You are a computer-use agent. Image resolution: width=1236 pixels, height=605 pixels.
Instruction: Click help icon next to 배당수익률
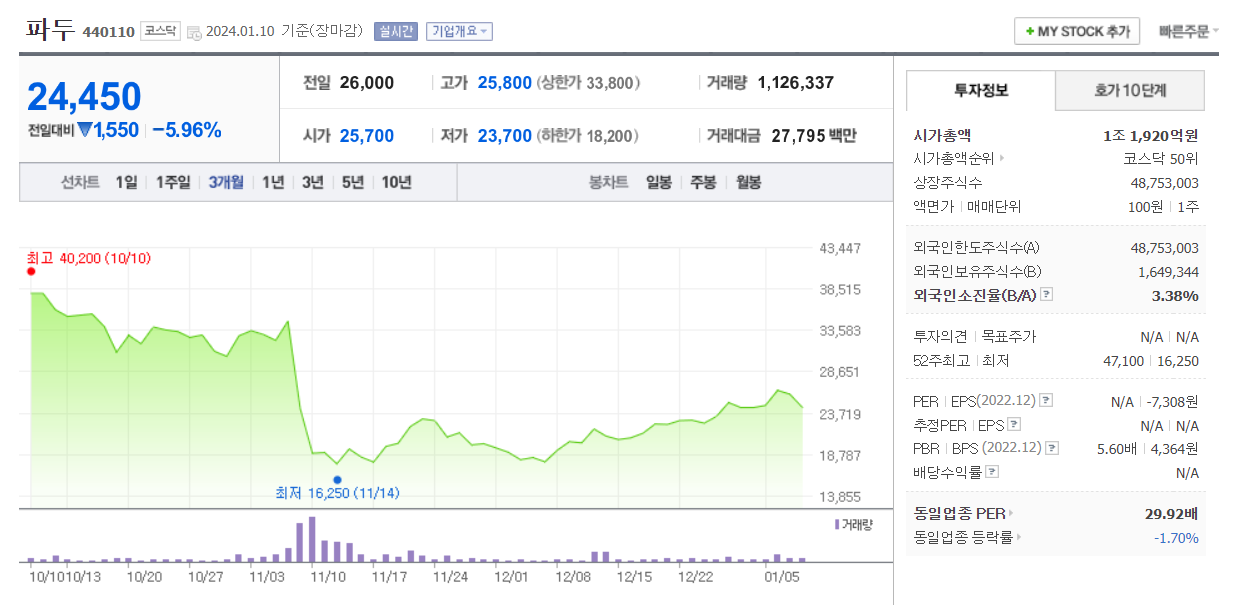coord(992,472)
